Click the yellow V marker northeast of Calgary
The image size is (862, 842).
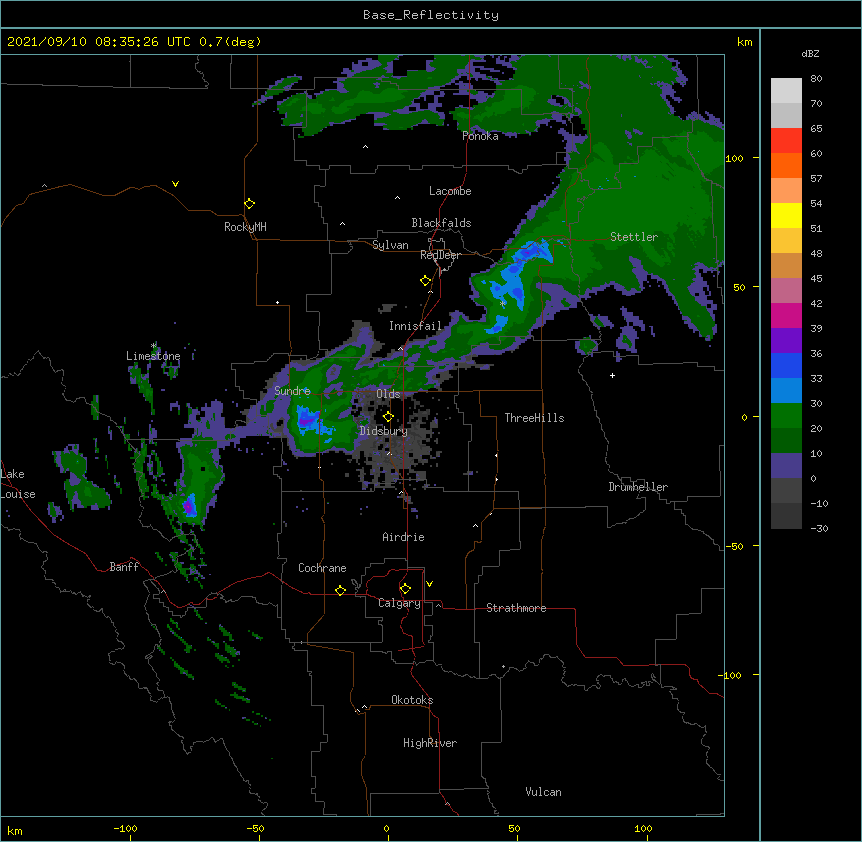[429, 584]
